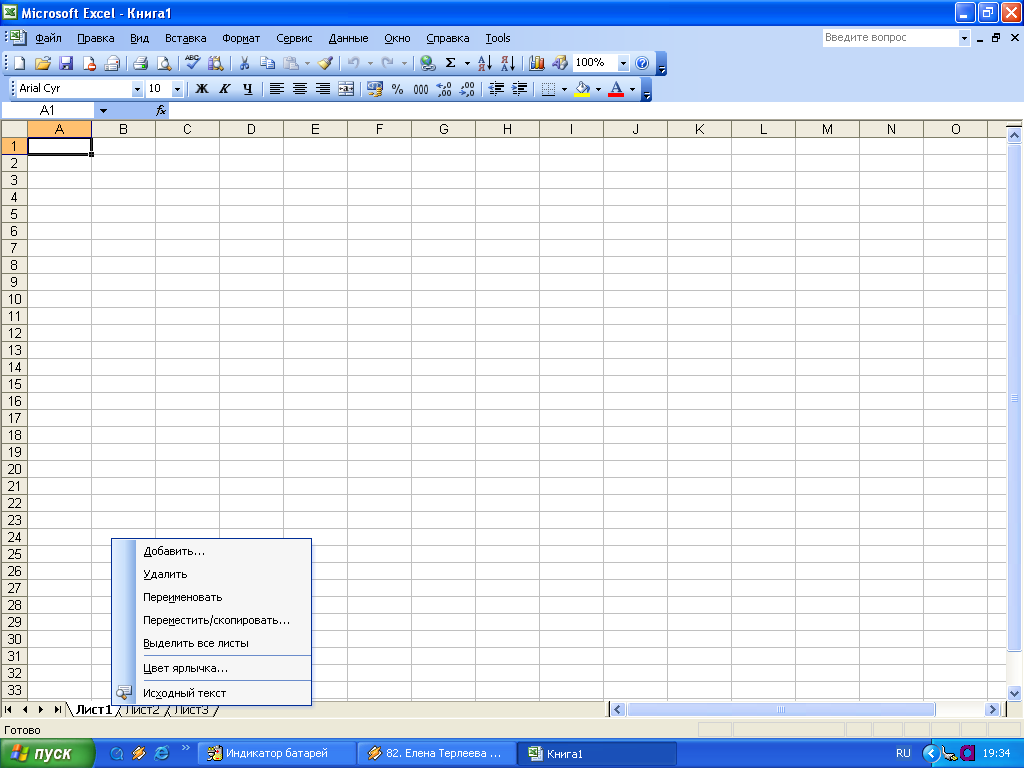This screenshot has height=768, width=1024.
Task: Merge and center cells icon
Action: pos(346,89)
